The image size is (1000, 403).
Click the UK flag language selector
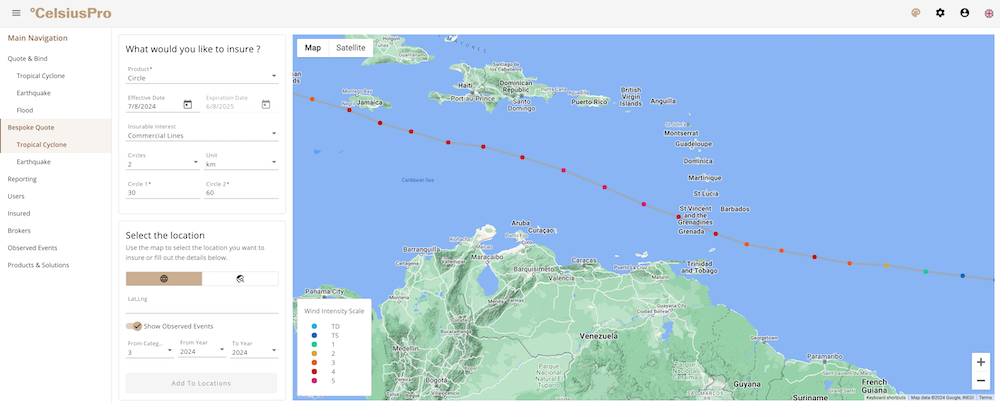click(x=989, y=13)
